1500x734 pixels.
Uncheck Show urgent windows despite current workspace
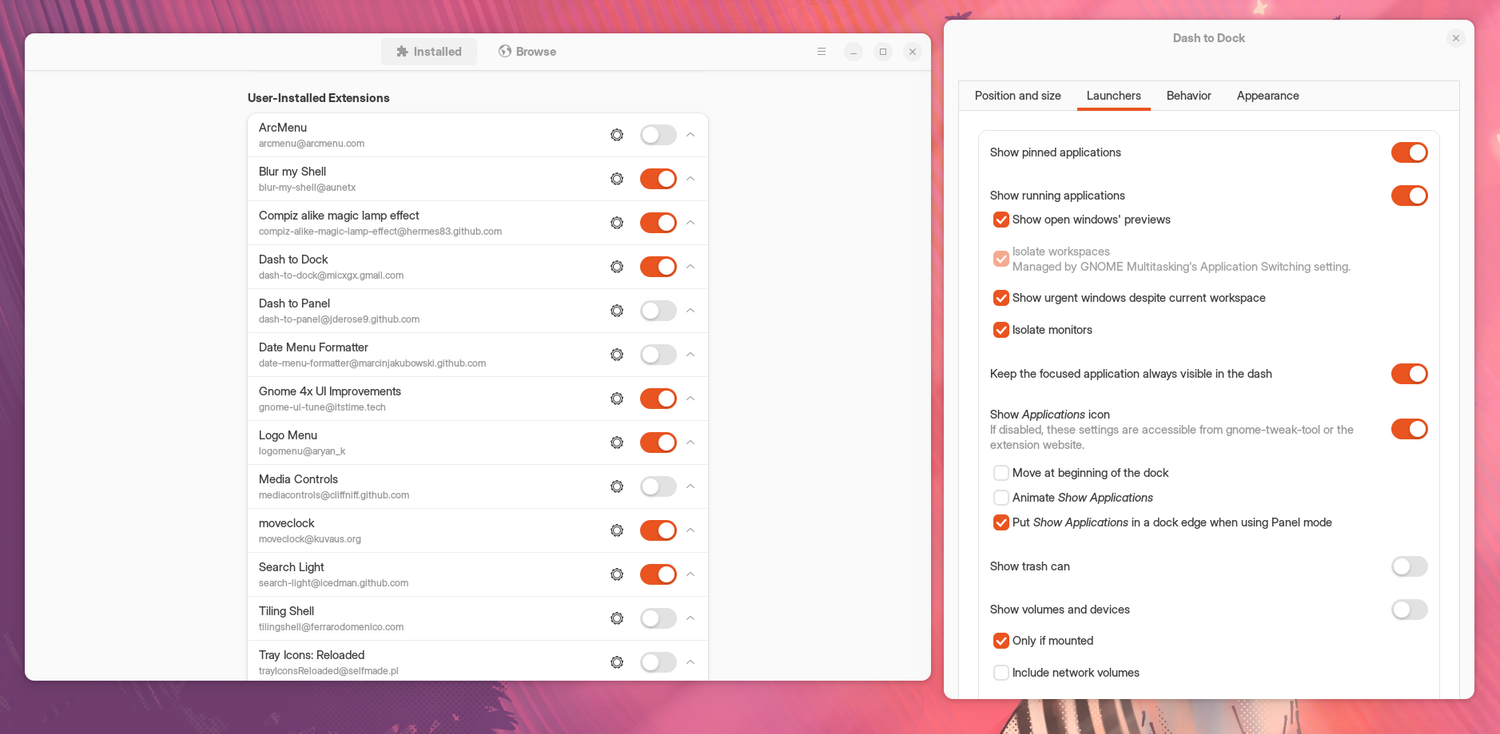point(1001,298)
